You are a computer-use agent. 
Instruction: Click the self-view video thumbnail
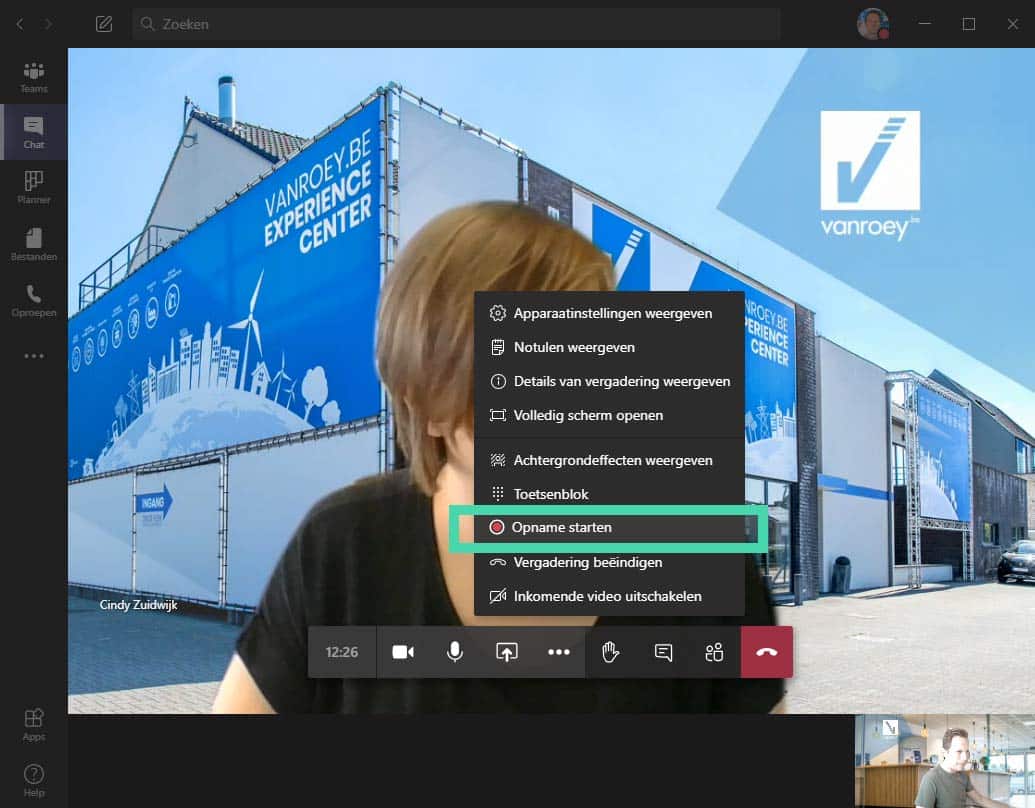pyautogui.click(x=945, y=761)
